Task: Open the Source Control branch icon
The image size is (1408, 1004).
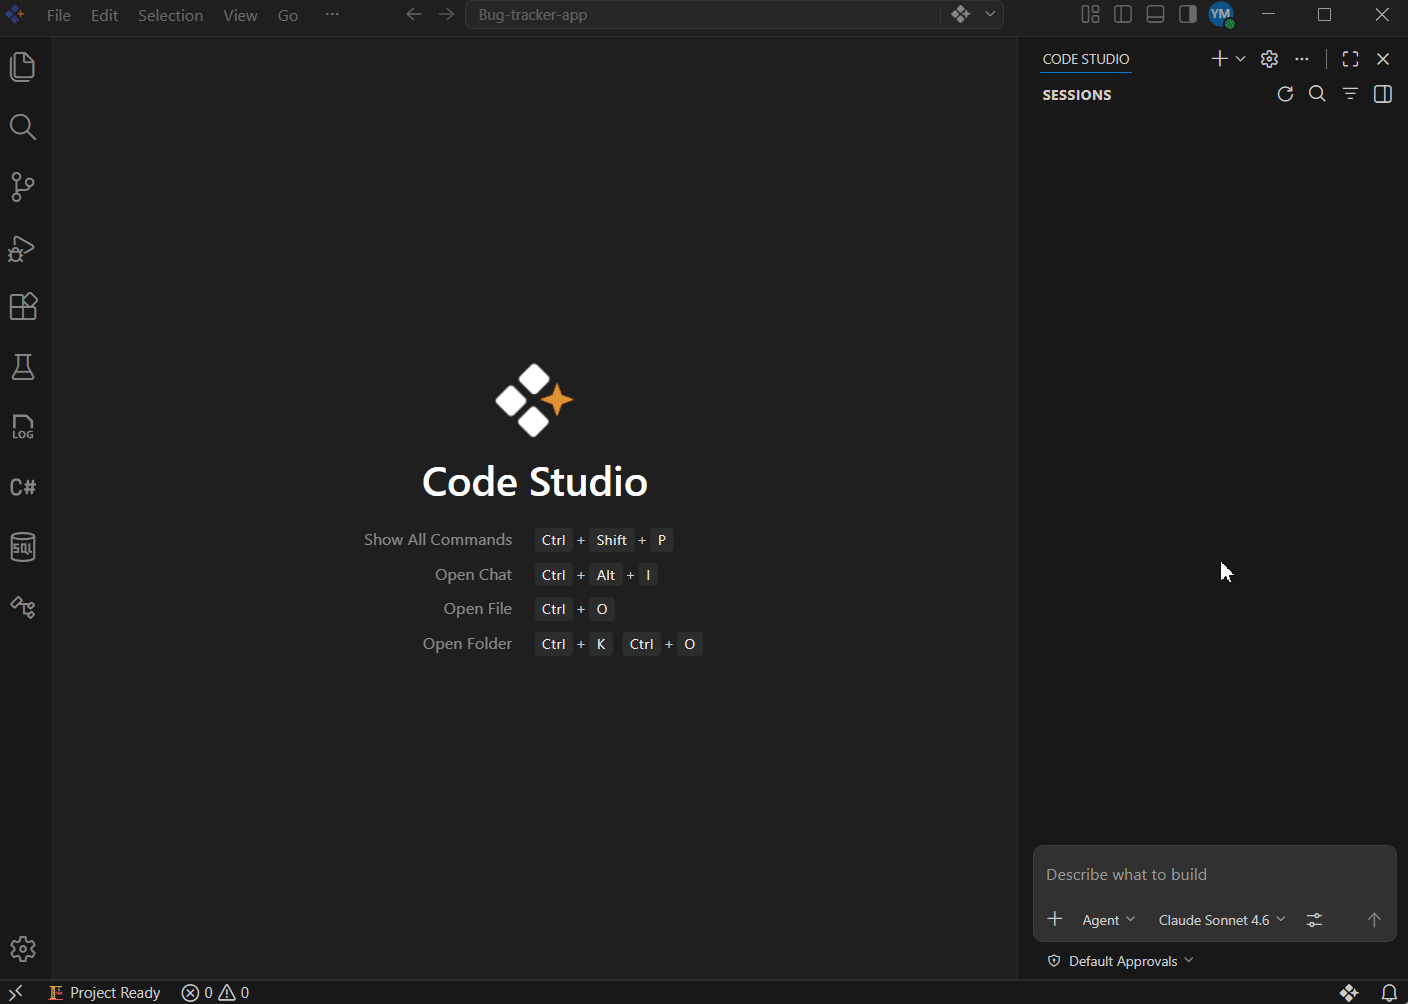Action: [x=23, y=187]
